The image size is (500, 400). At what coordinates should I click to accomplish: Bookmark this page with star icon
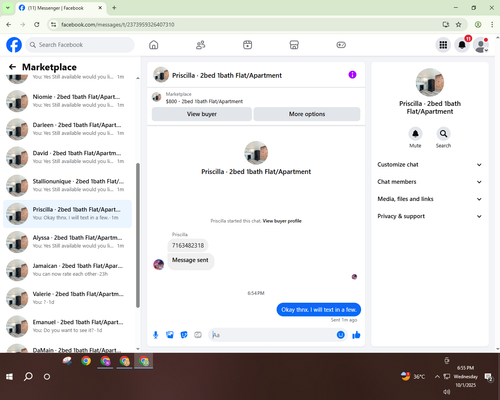[x=459, y=24]
